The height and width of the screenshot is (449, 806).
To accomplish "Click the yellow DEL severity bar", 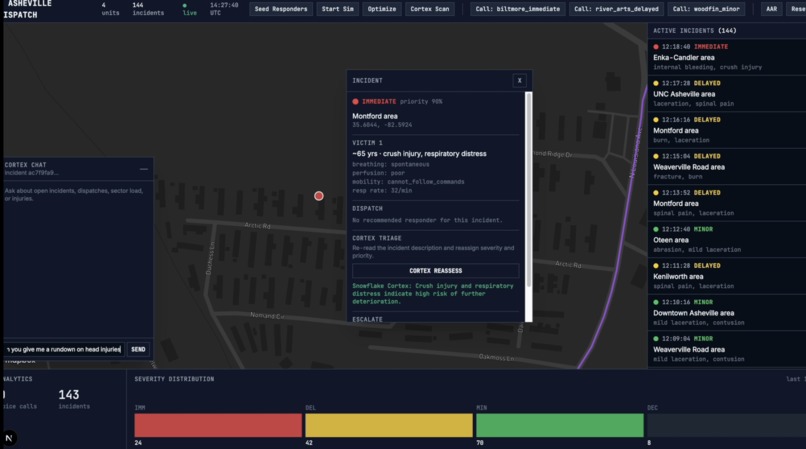I will tap(389, 425).
